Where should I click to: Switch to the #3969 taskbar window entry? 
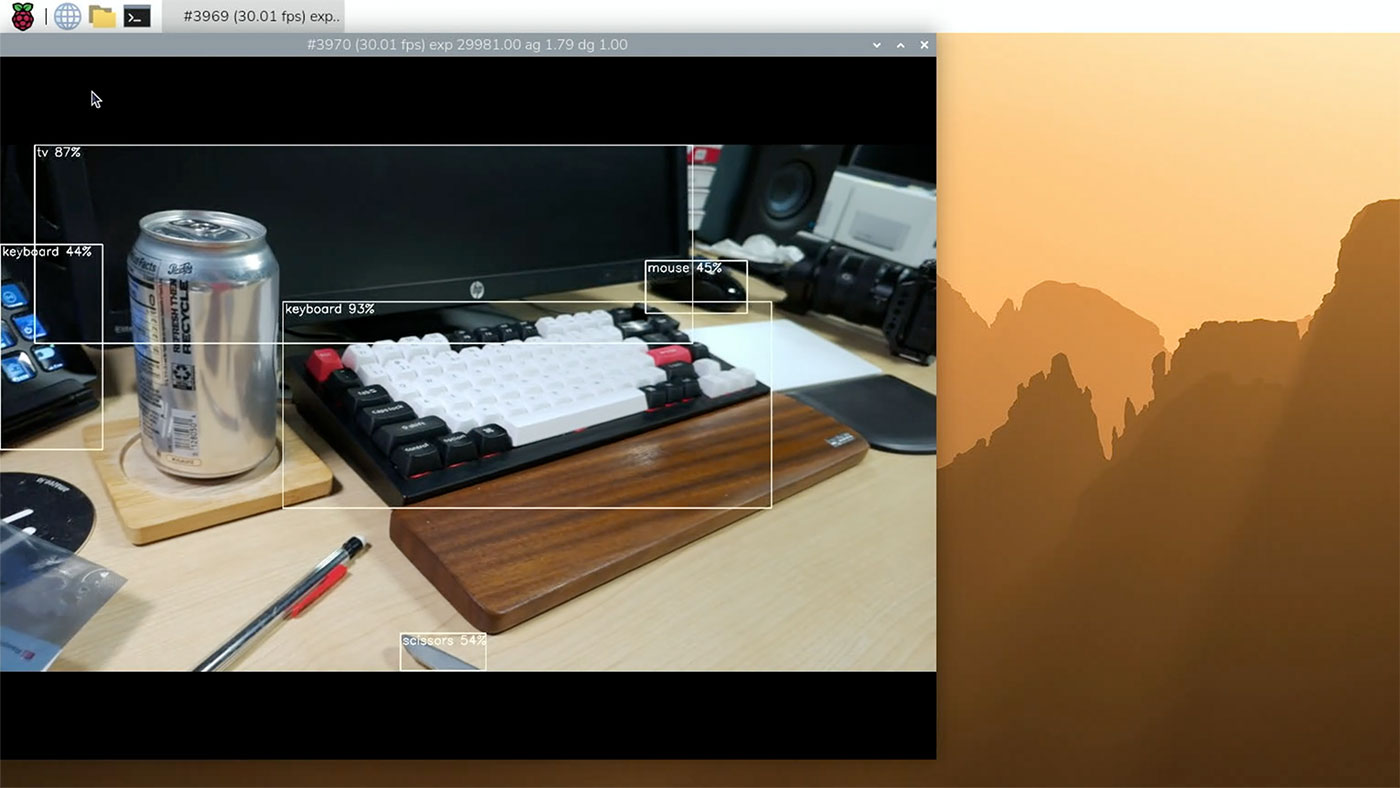click(x=253, y=16)
